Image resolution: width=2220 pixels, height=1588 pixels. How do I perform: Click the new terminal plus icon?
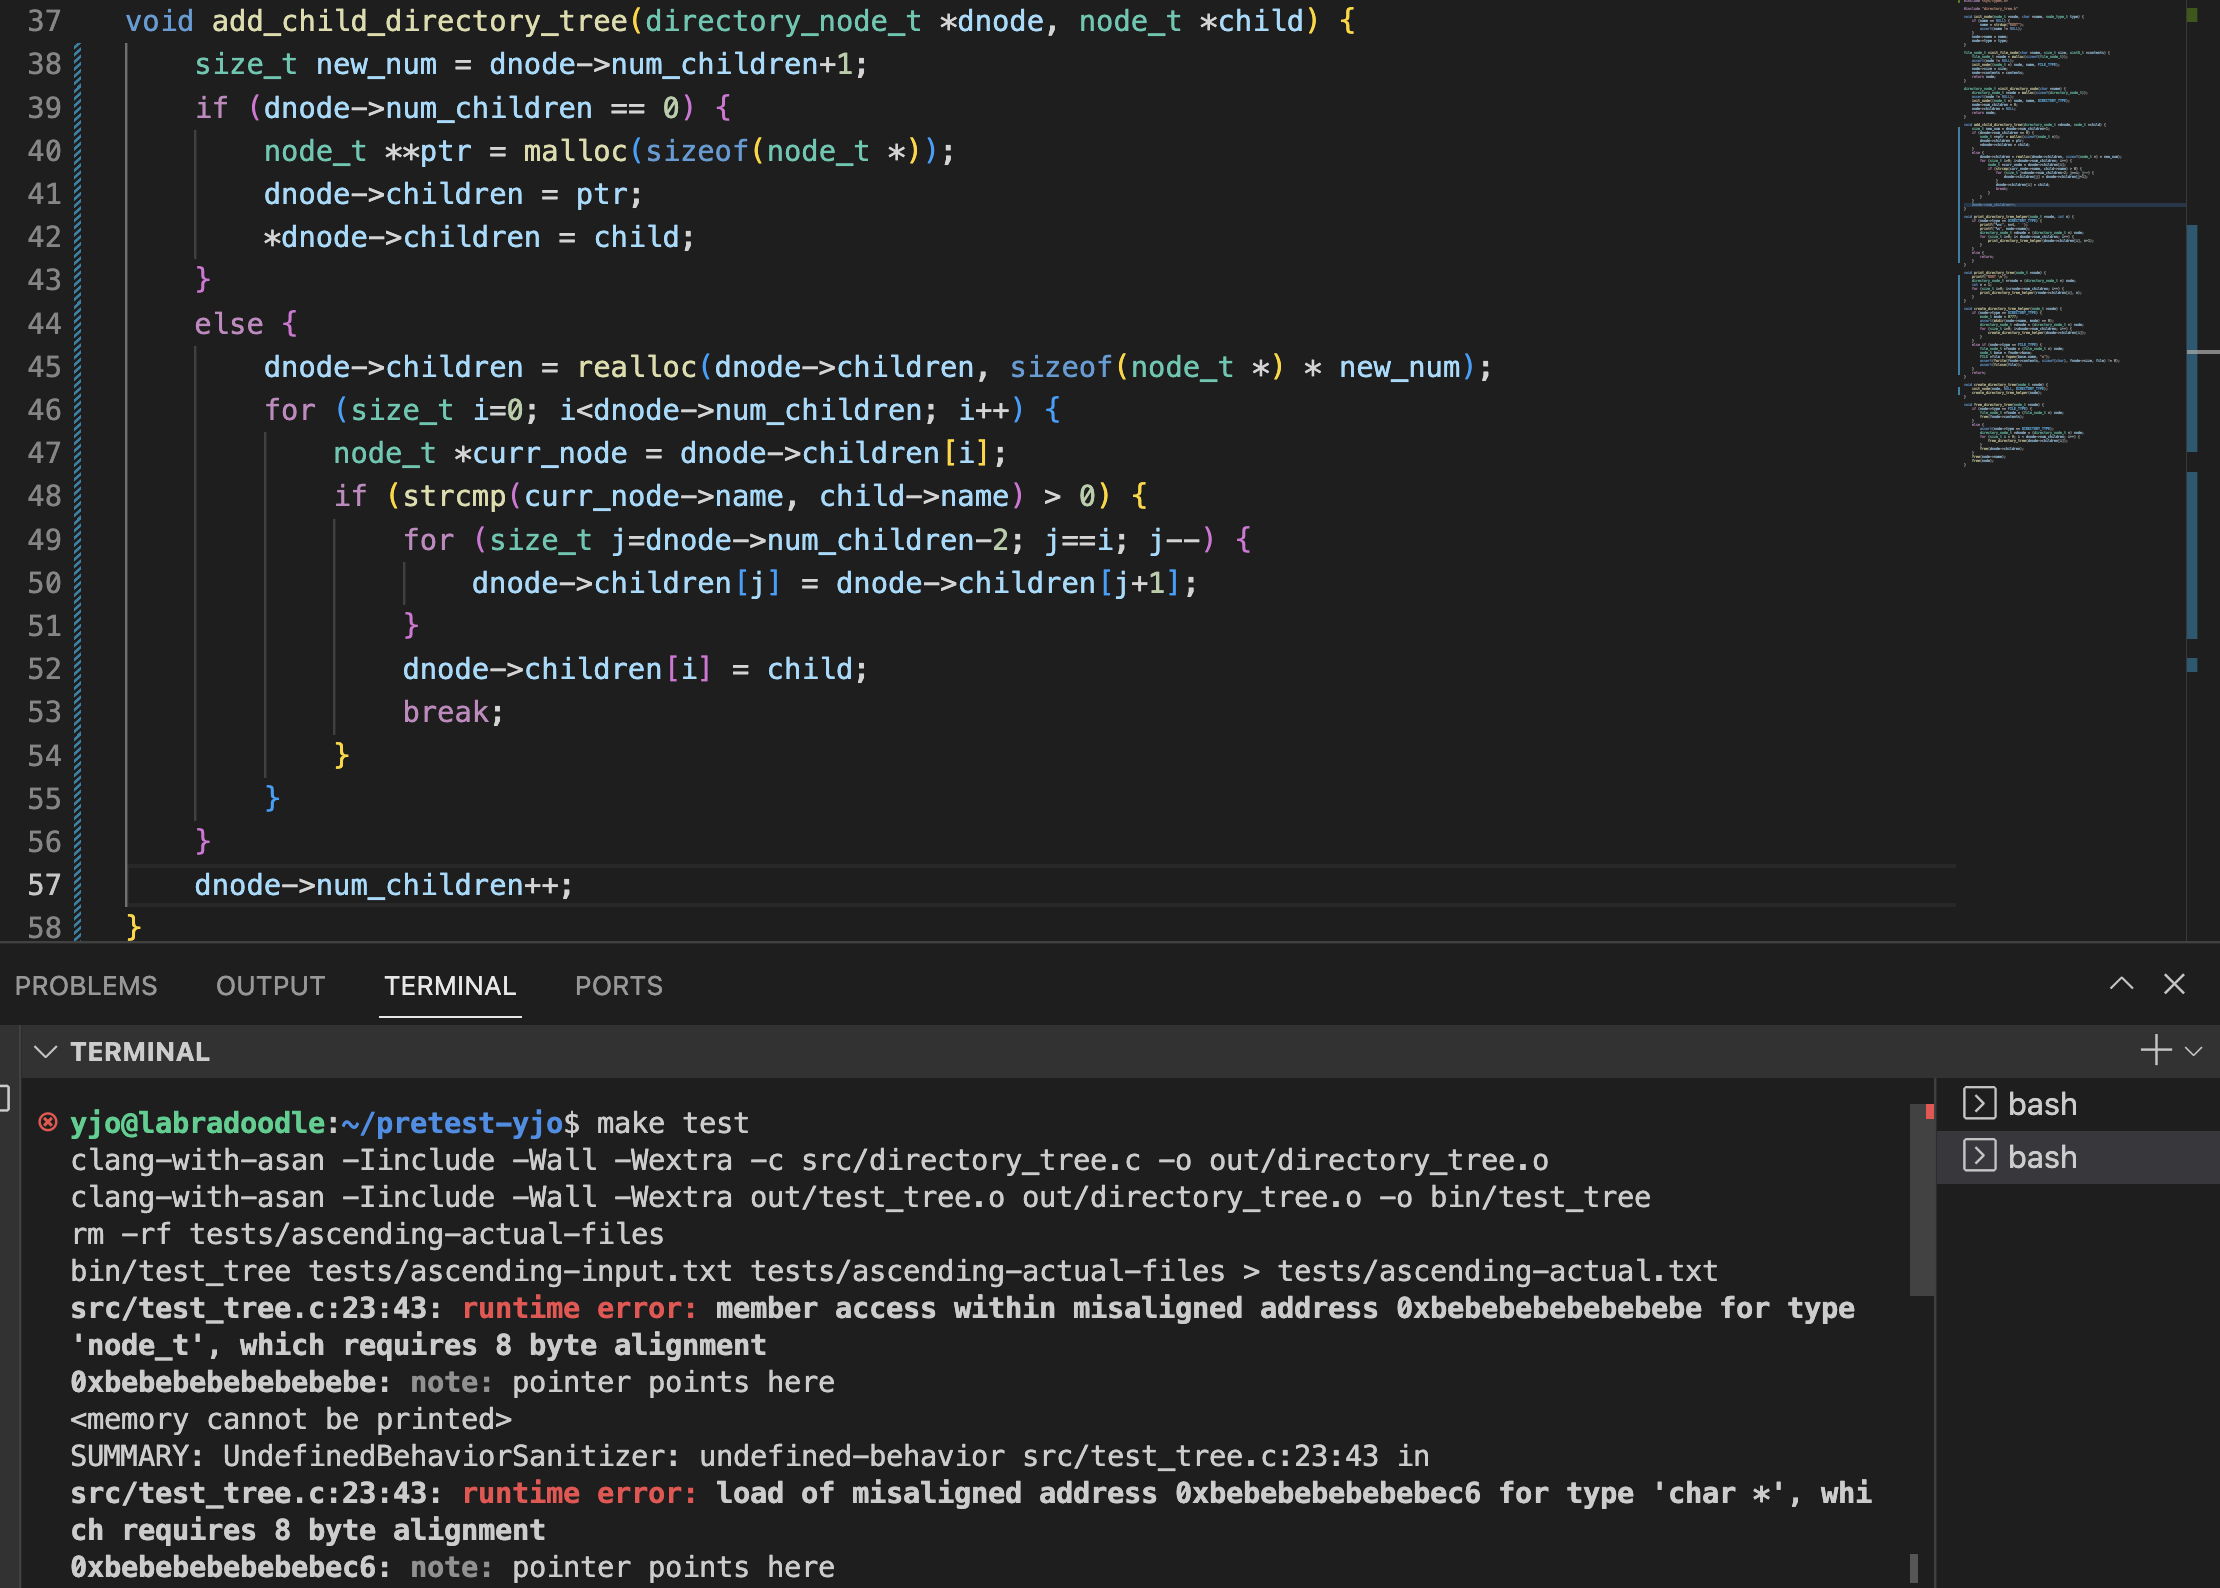coord(2156,1050)
